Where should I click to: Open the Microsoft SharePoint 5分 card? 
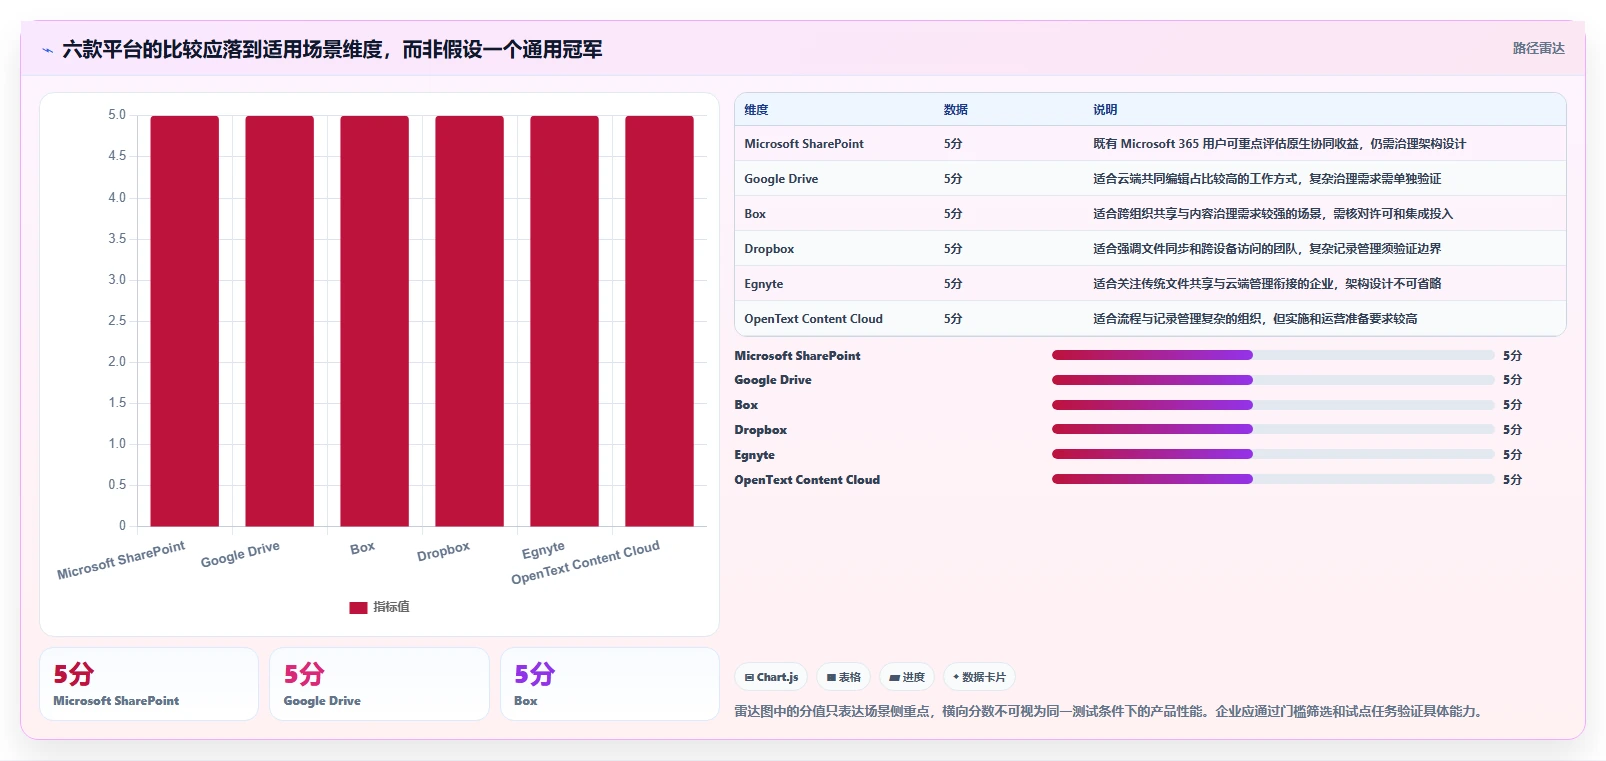click(x=149, y=684)
